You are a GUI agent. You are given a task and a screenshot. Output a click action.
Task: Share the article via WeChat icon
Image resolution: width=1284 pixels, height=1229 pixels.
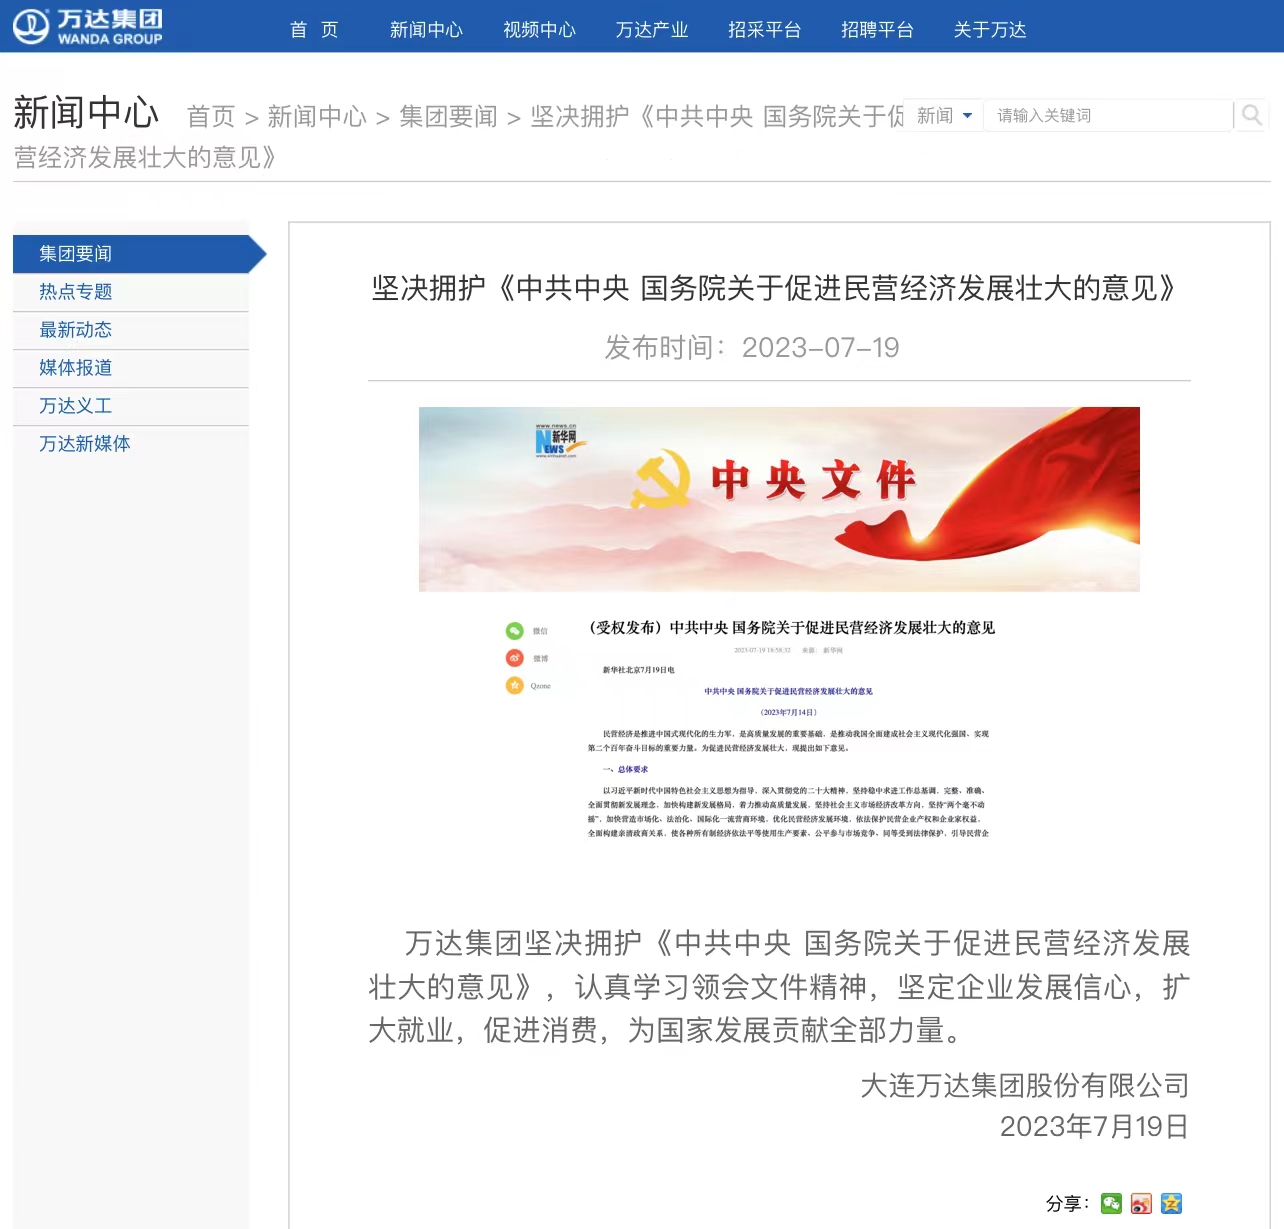[x=1111, y=1203]
